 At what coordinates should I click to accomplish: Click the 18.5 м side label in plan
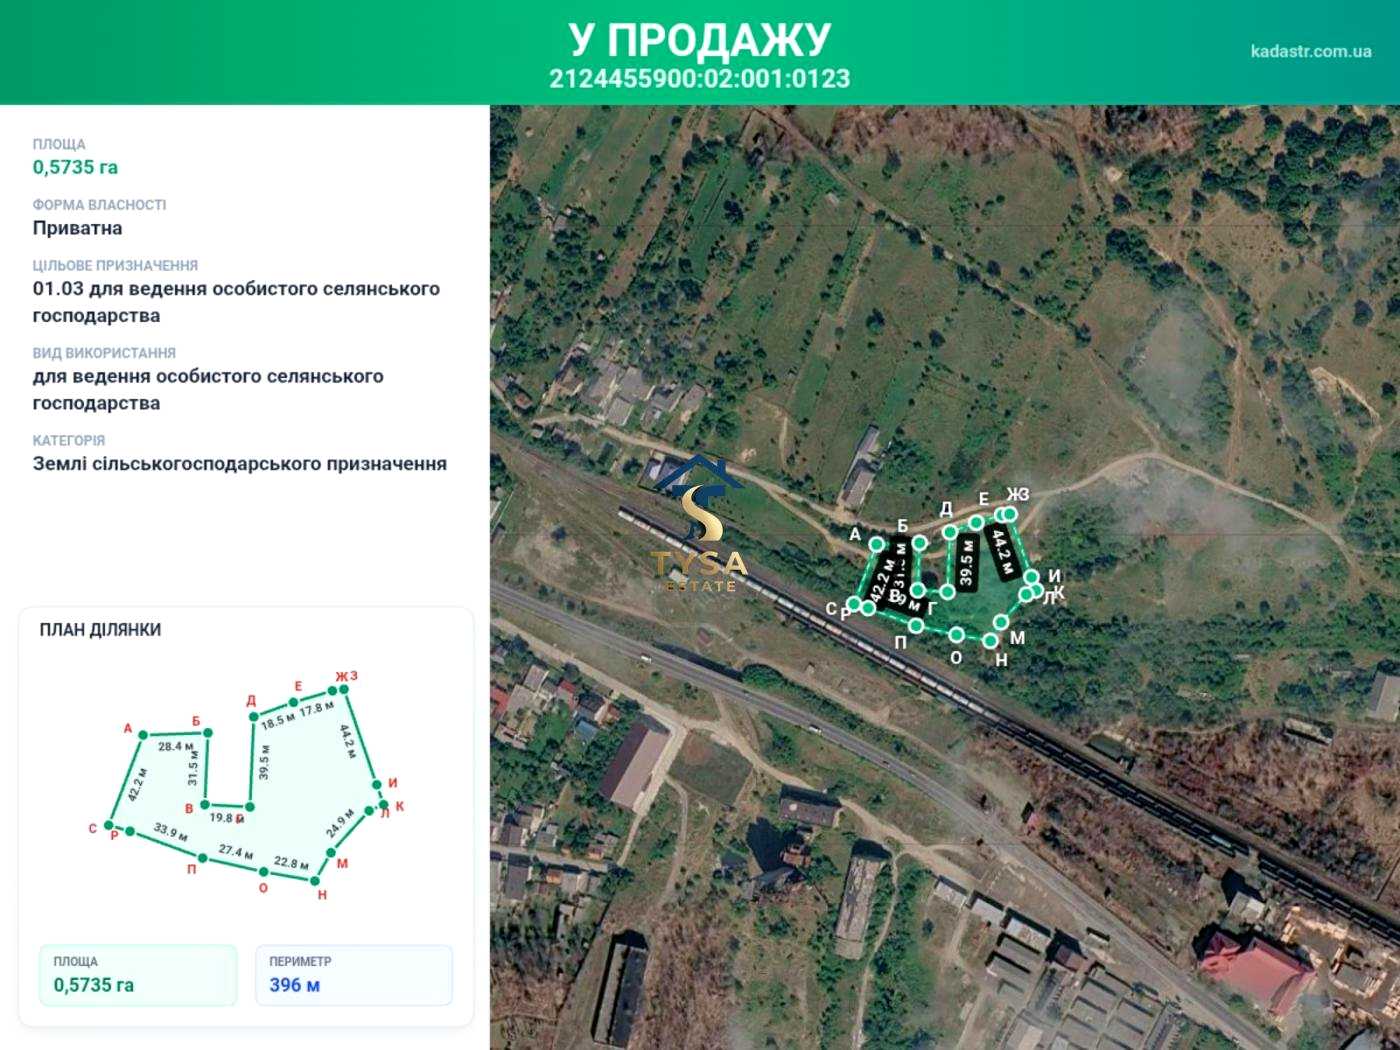tap(279, 721)
